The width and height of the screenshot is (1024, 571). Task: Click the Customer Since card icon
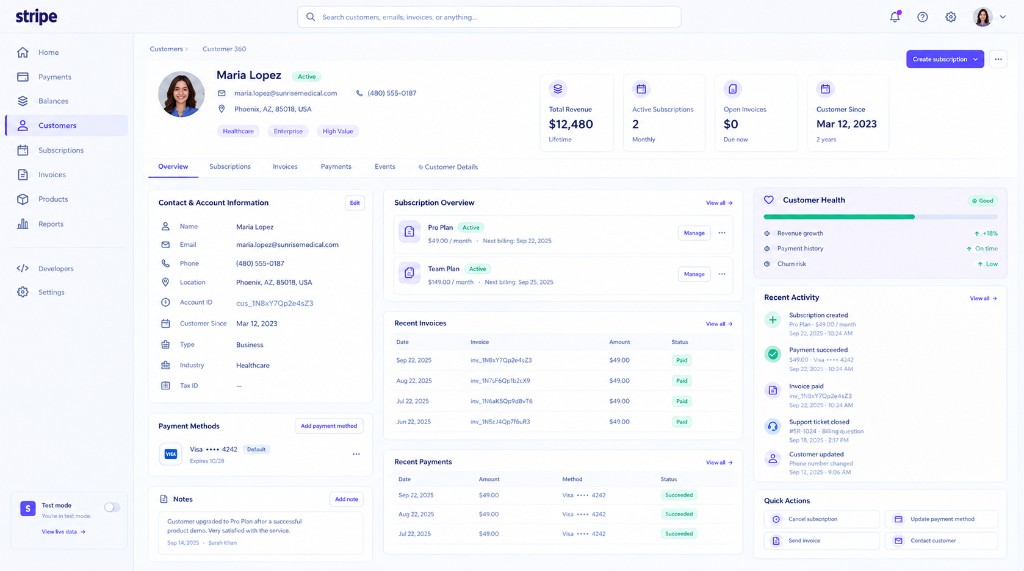825,89
